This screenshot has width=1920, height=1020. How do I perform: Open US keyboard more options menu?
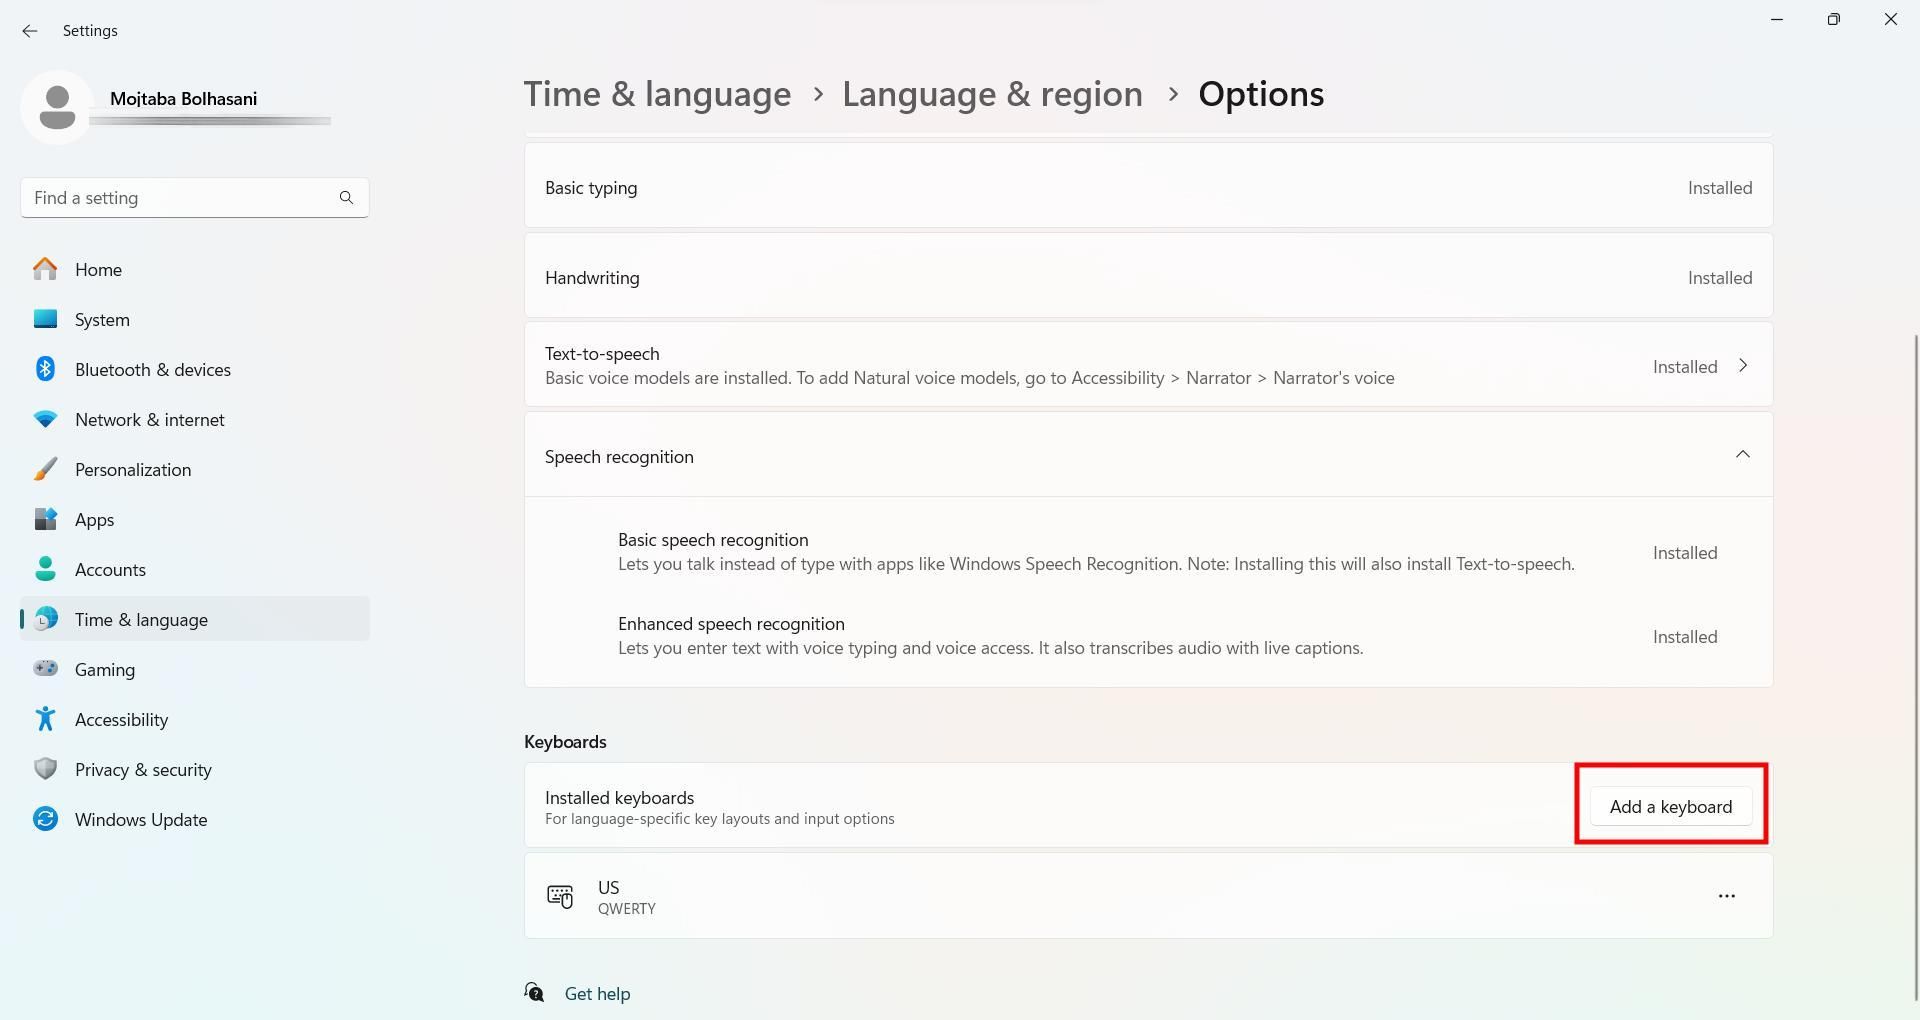tap(1726, 896)
